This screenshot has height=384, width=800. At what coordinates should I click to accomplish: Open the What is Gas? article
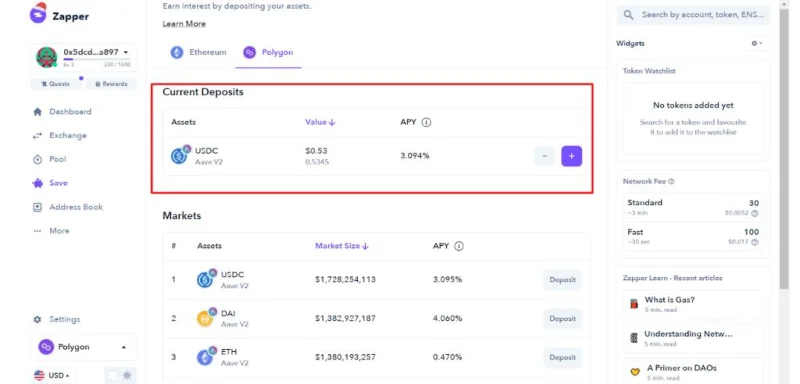point(693,304)
